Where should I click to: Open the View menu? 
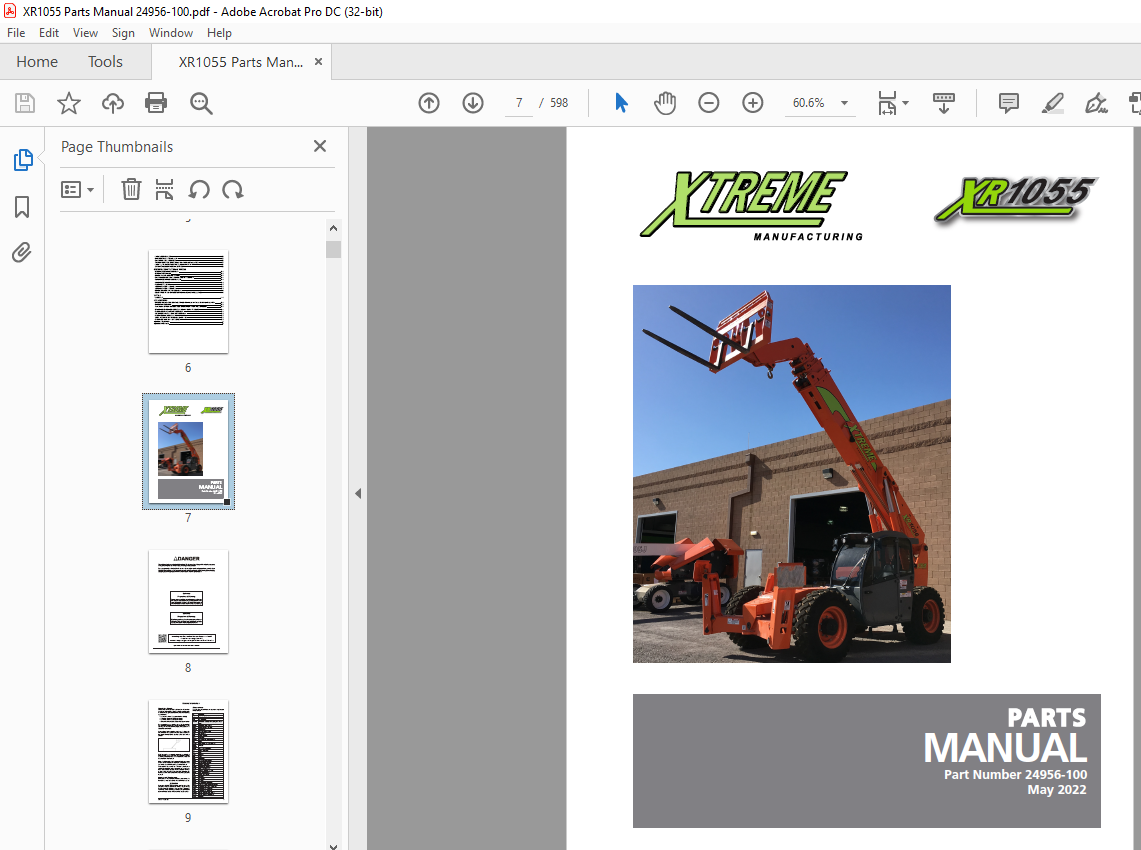(85, 33)
